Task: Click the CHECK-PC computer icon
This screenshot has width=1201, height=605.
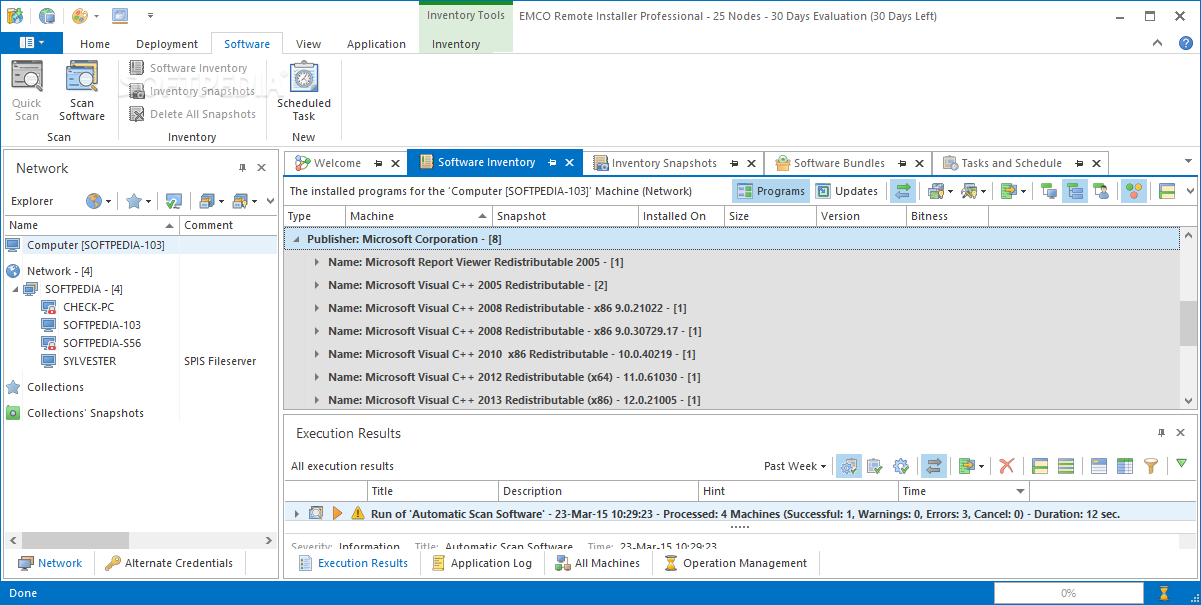Action: (49, 307)
